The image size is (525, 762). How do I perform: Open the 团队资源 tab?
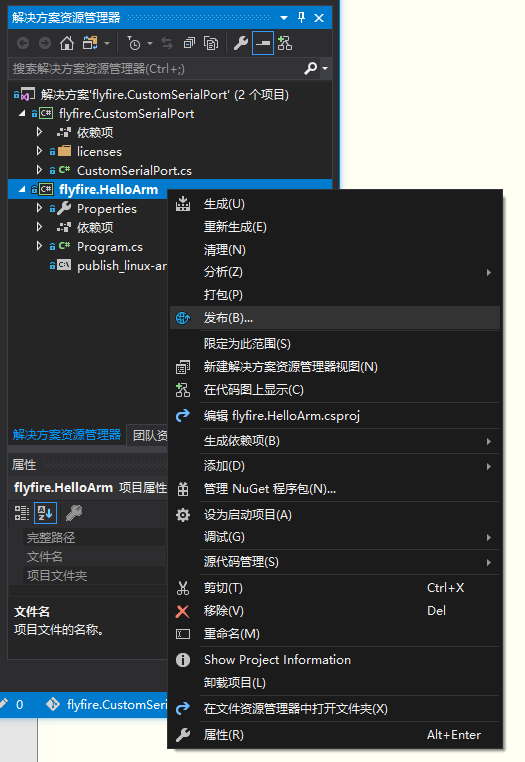pos(148,435)
